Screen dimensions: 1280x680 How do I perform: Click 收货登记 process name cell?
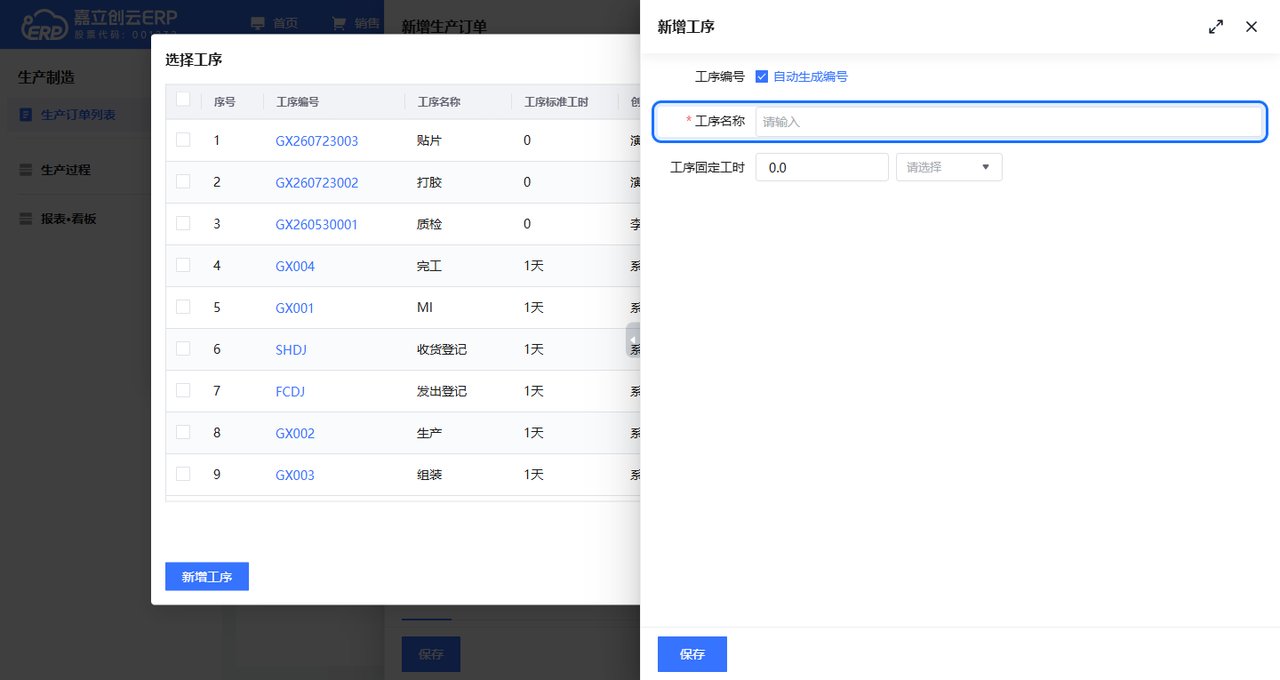point(442,349)
